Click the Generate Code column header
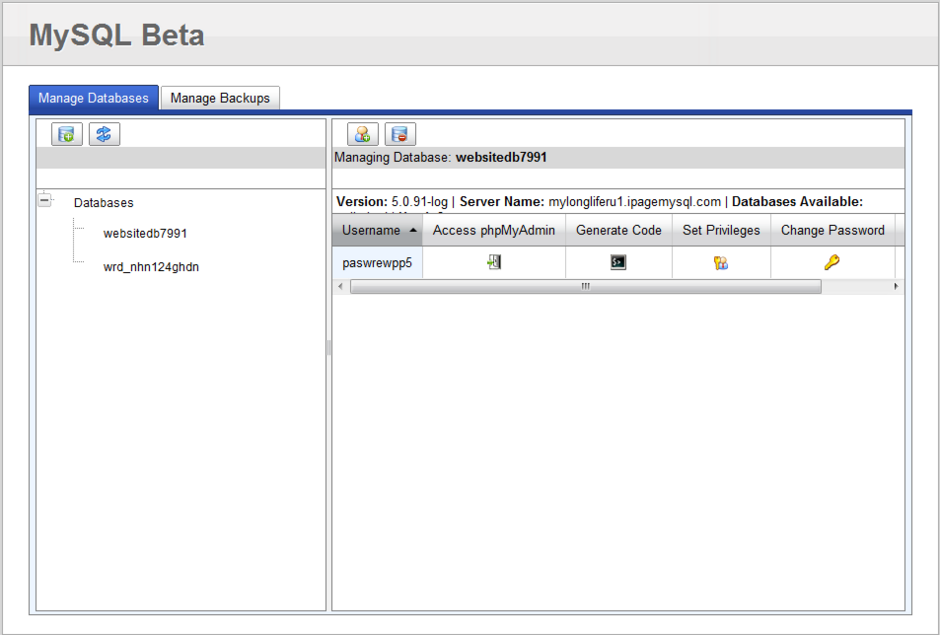The image size is (940, 635). click(x=619, y=230)
